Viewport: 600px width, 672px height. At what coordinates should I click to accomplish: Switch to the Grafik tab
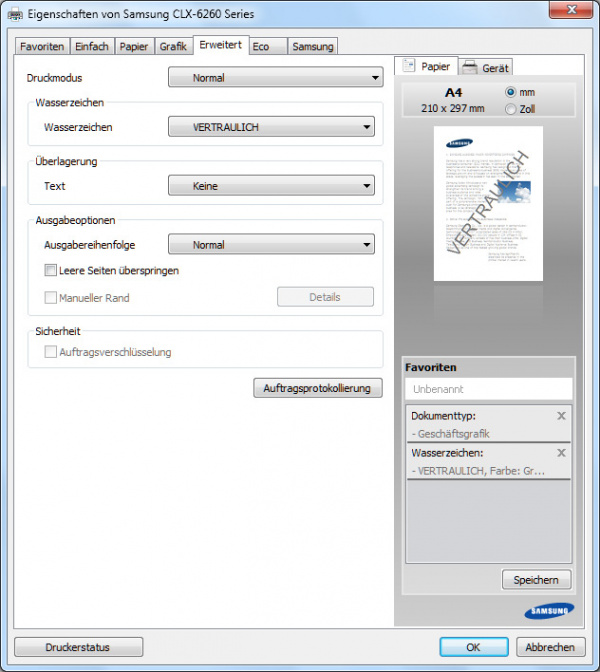[173, 47]
